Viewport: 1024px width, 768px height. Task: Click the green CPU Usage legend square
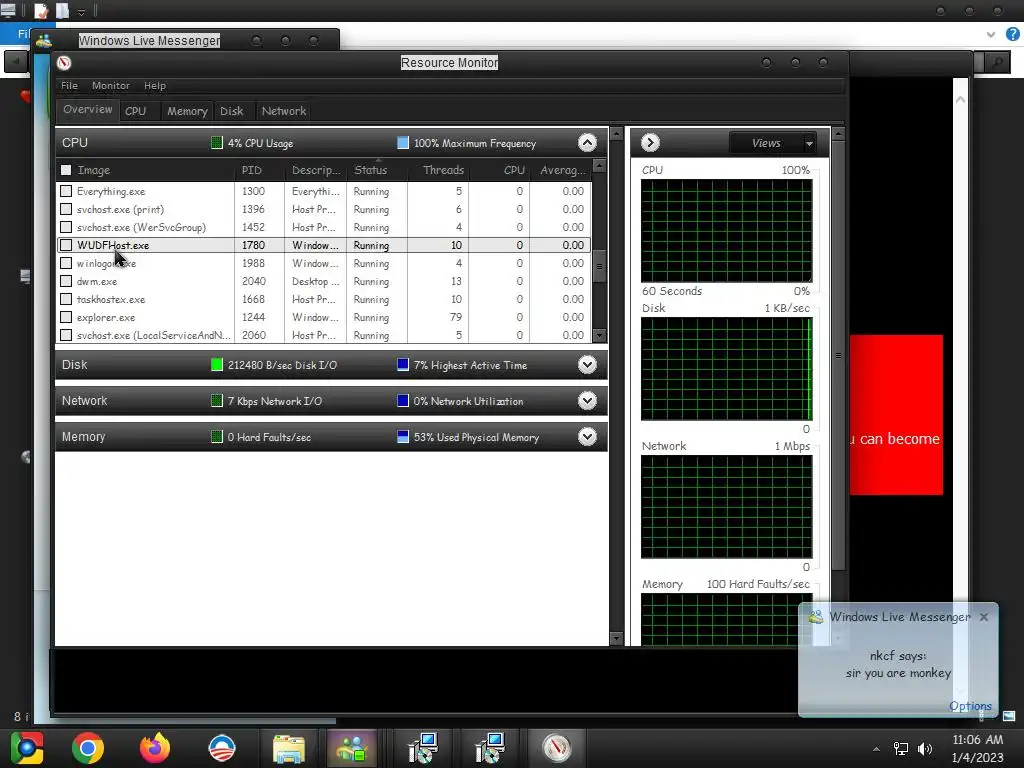(x=217, y=143)
